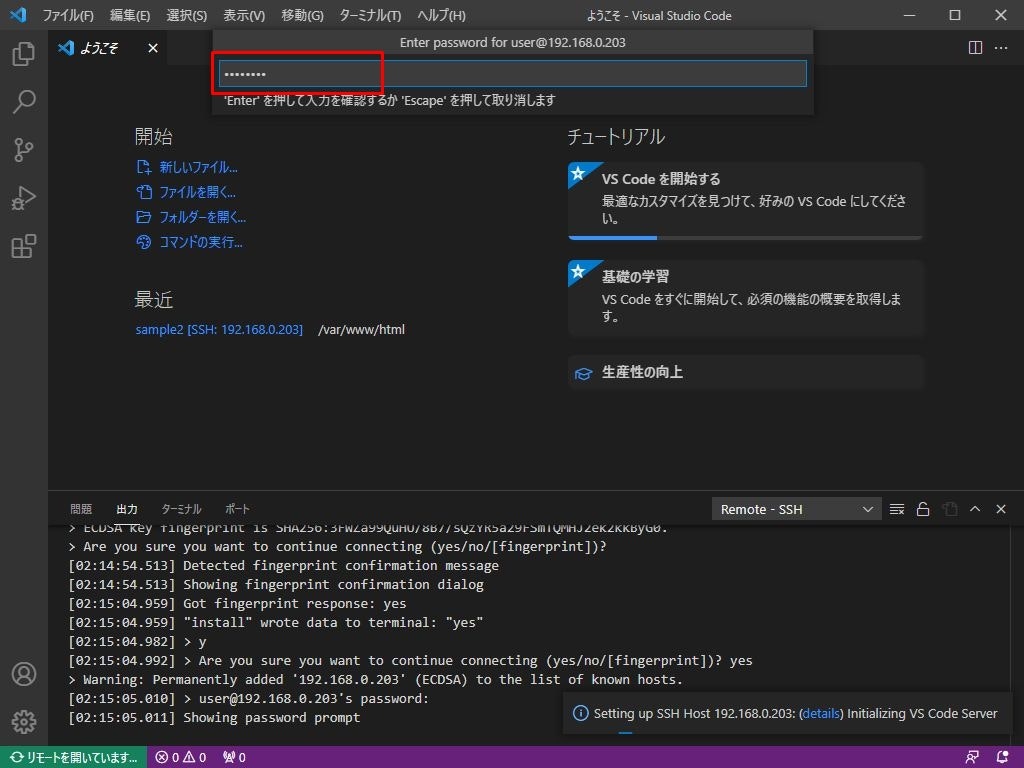
Task: Open the Source Control view
Action: coord(24,150)
